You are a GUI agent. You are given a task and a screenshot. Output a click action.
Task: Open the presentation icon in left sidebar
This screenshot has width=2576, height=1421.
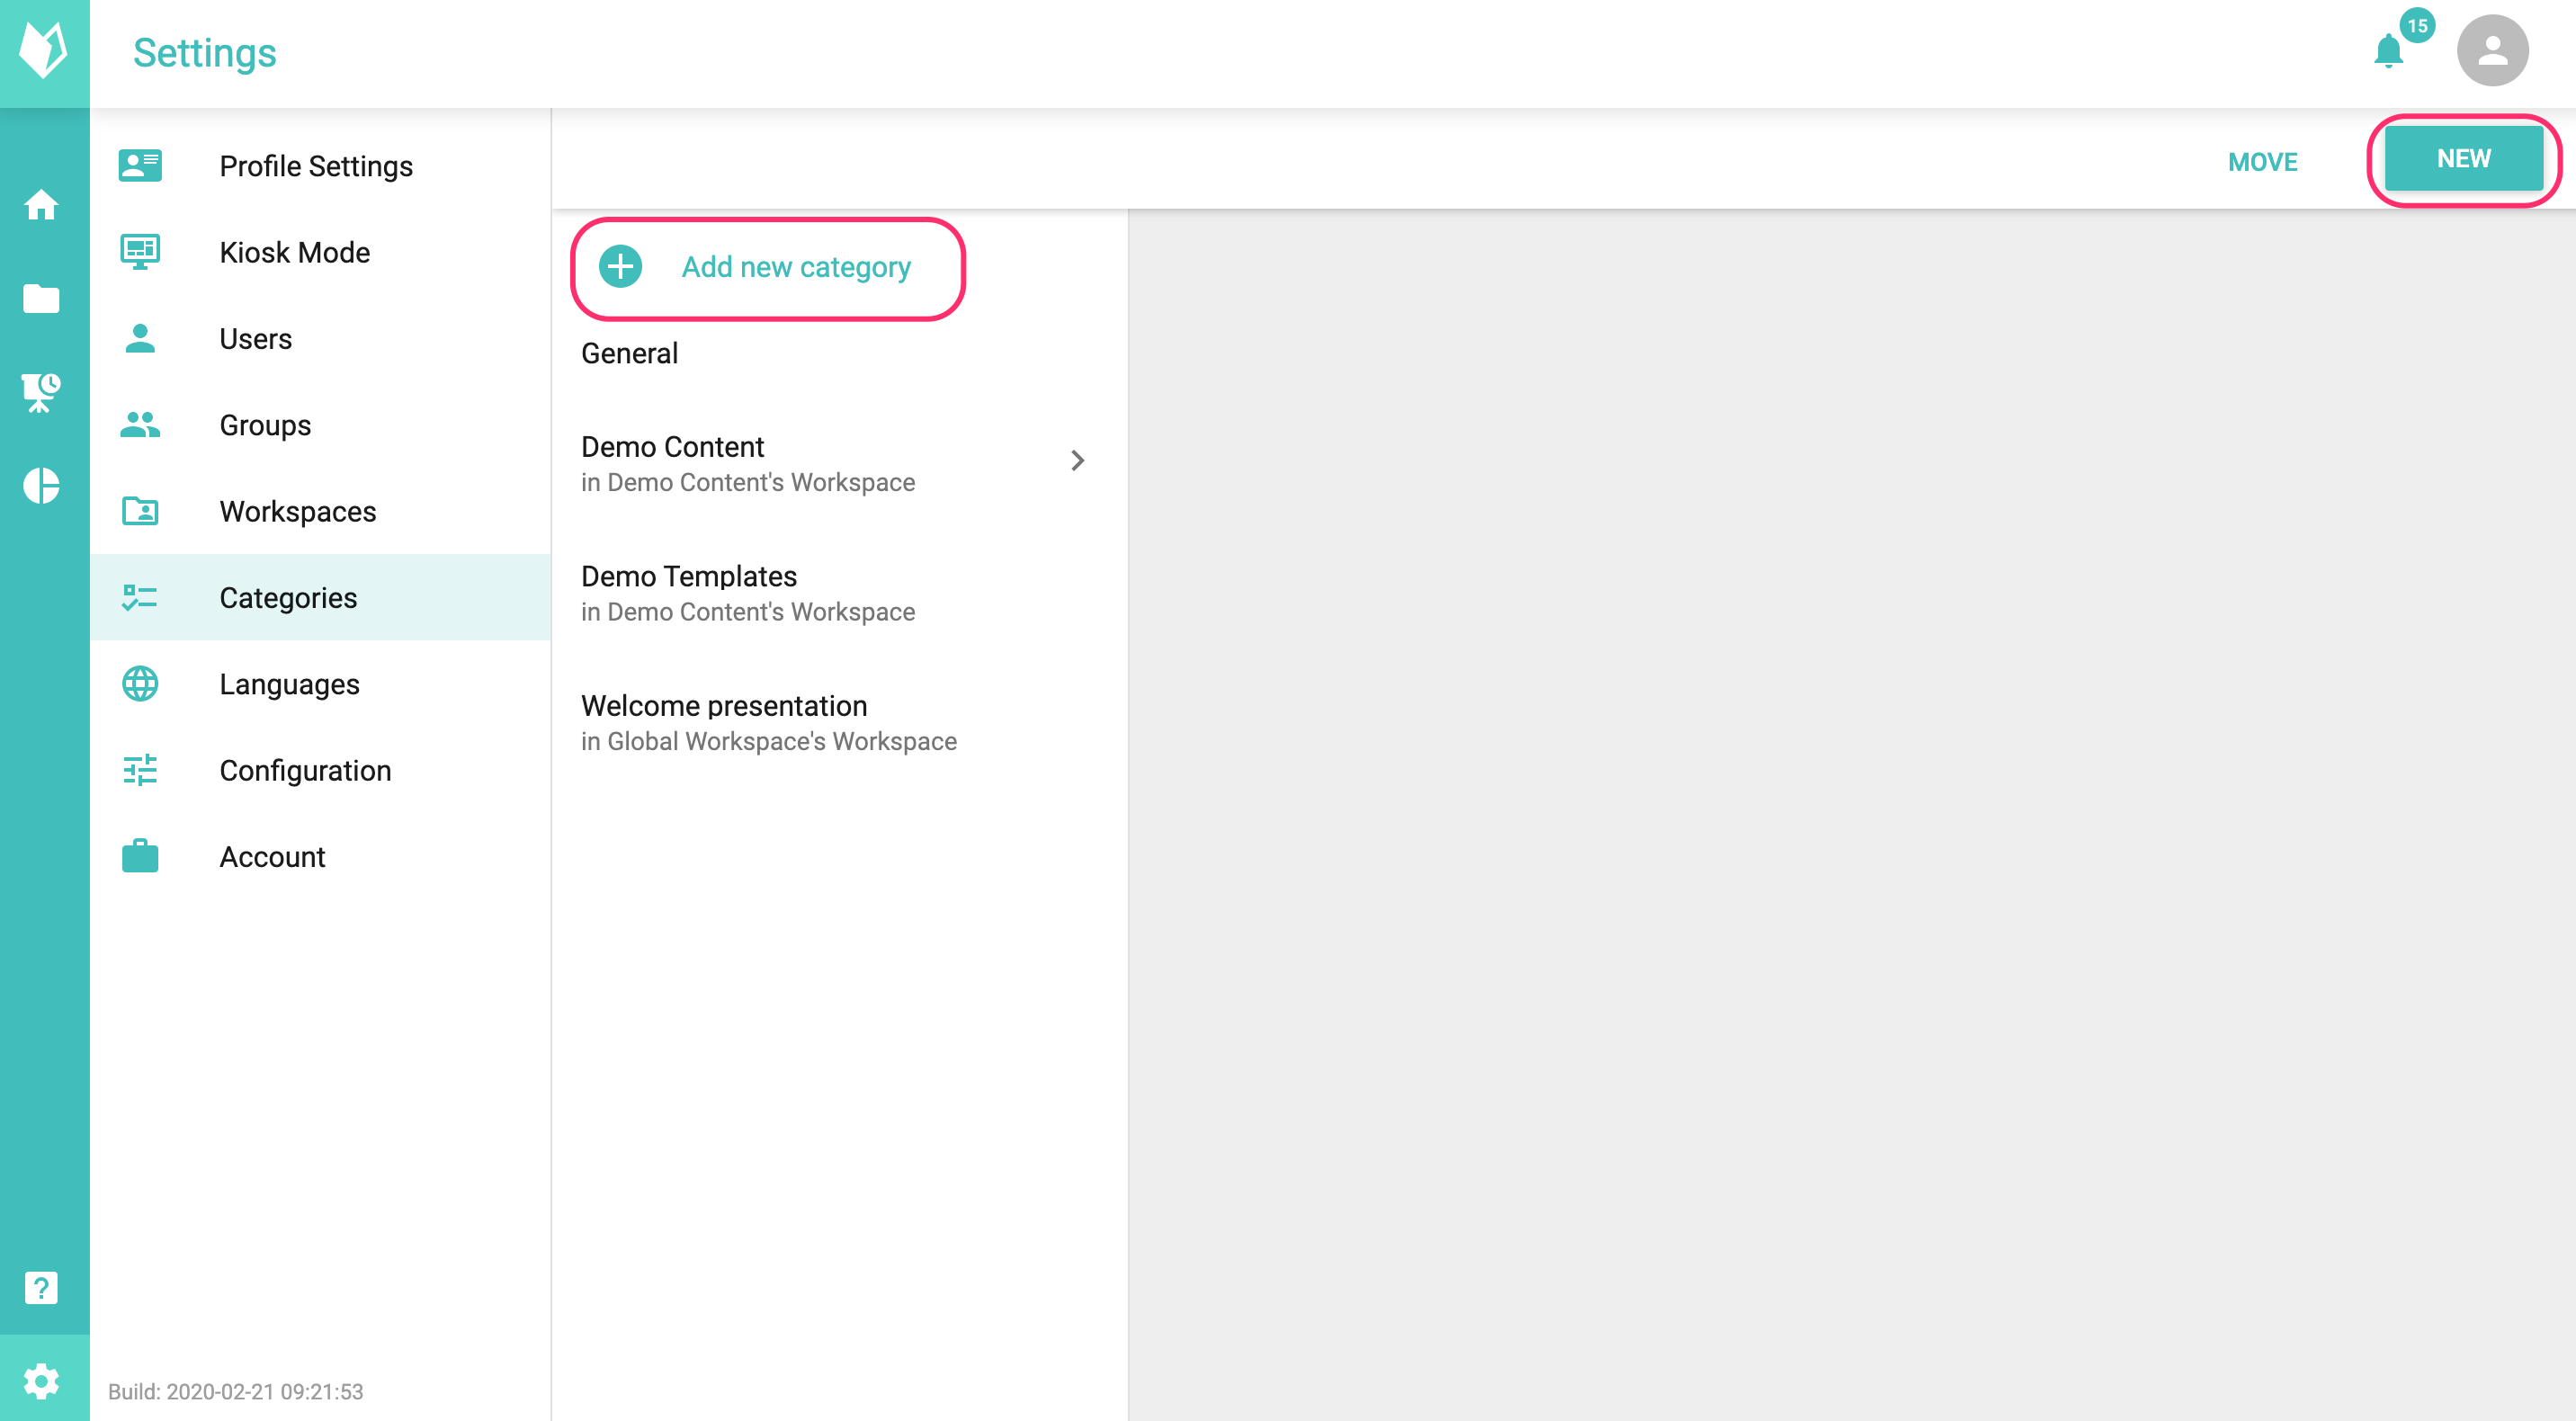point(41,392)
